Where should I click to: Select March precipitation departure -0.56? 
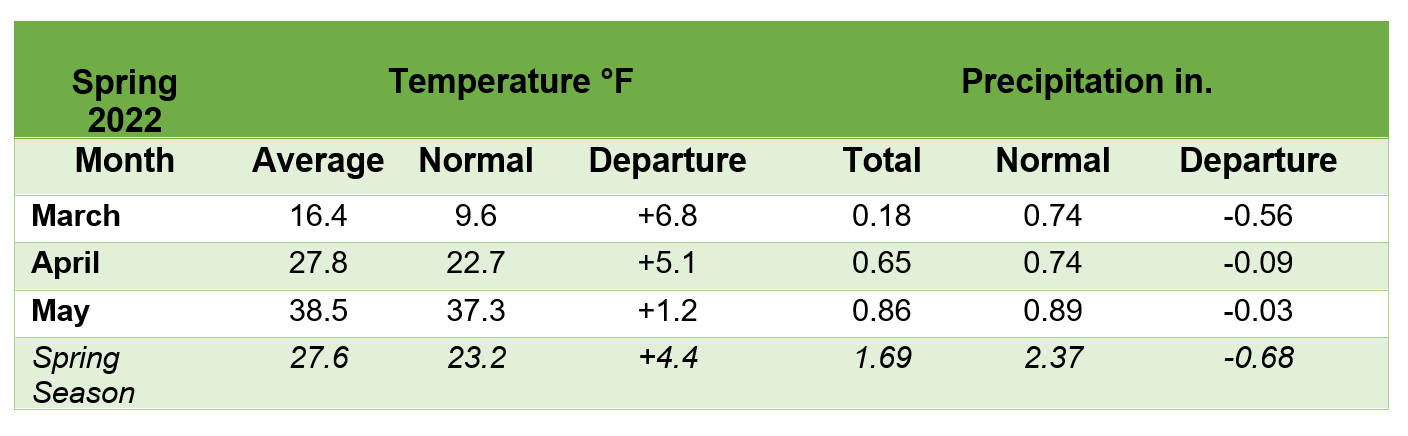coord(1258,215)
